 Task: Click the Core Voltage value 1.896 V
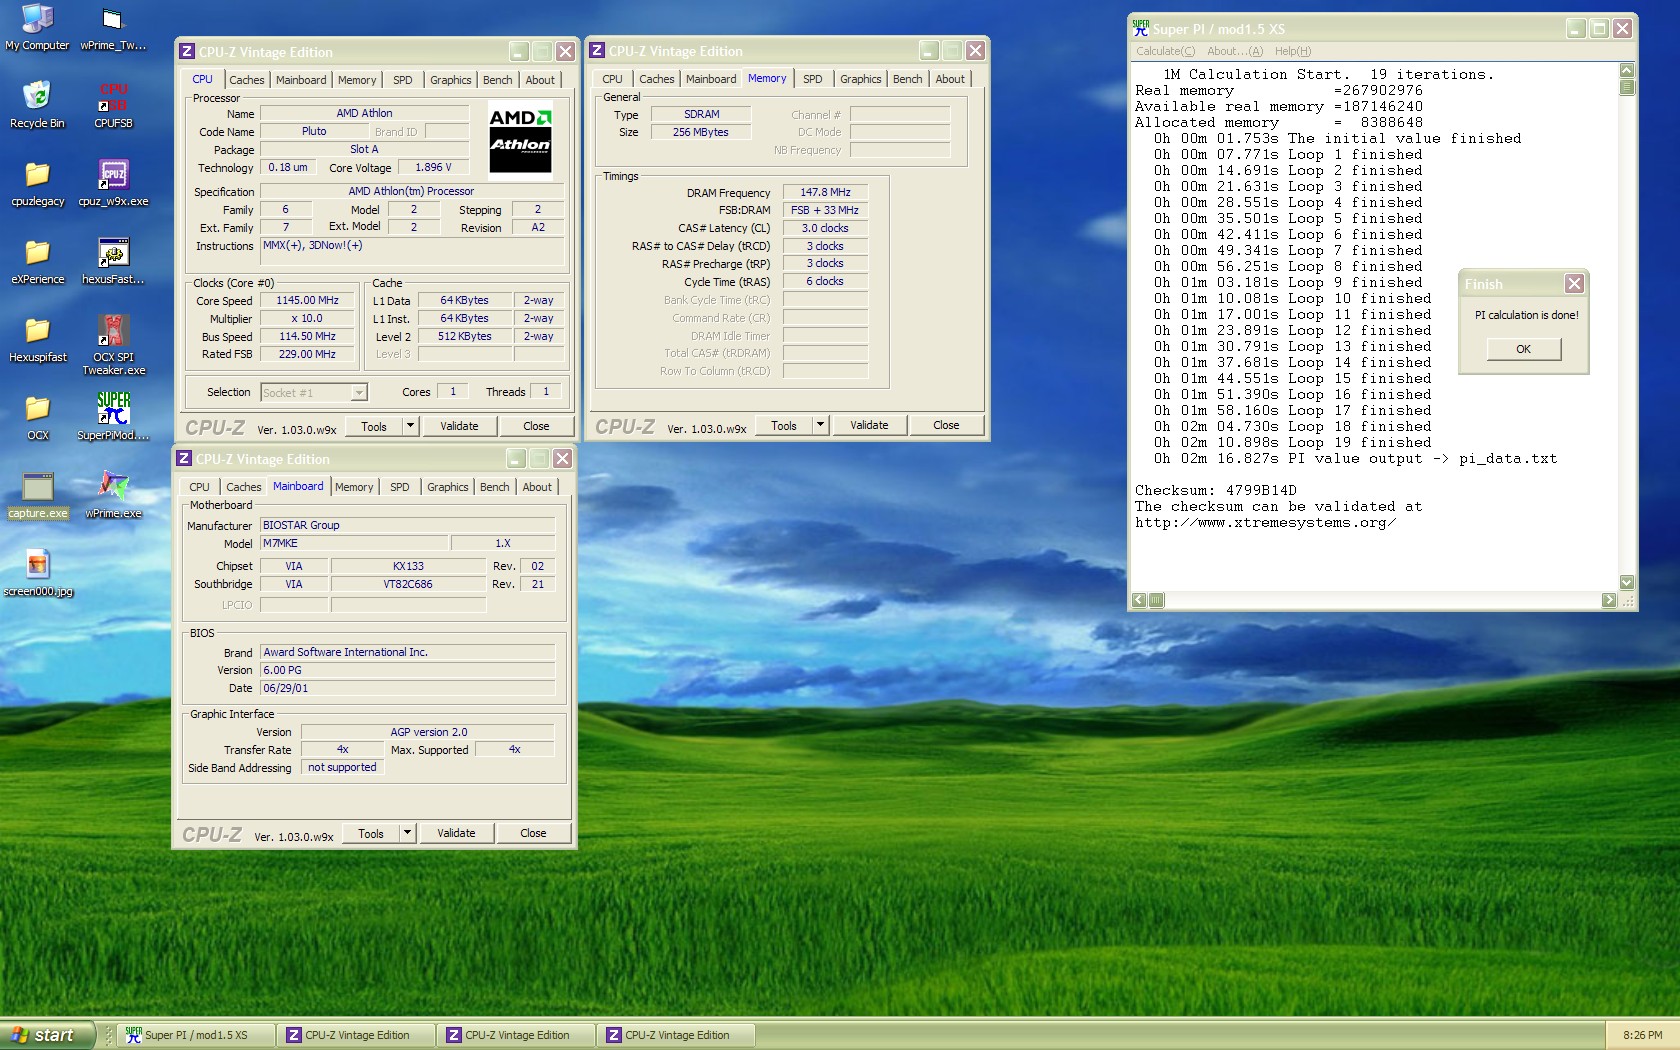click(x=433, y=167)
